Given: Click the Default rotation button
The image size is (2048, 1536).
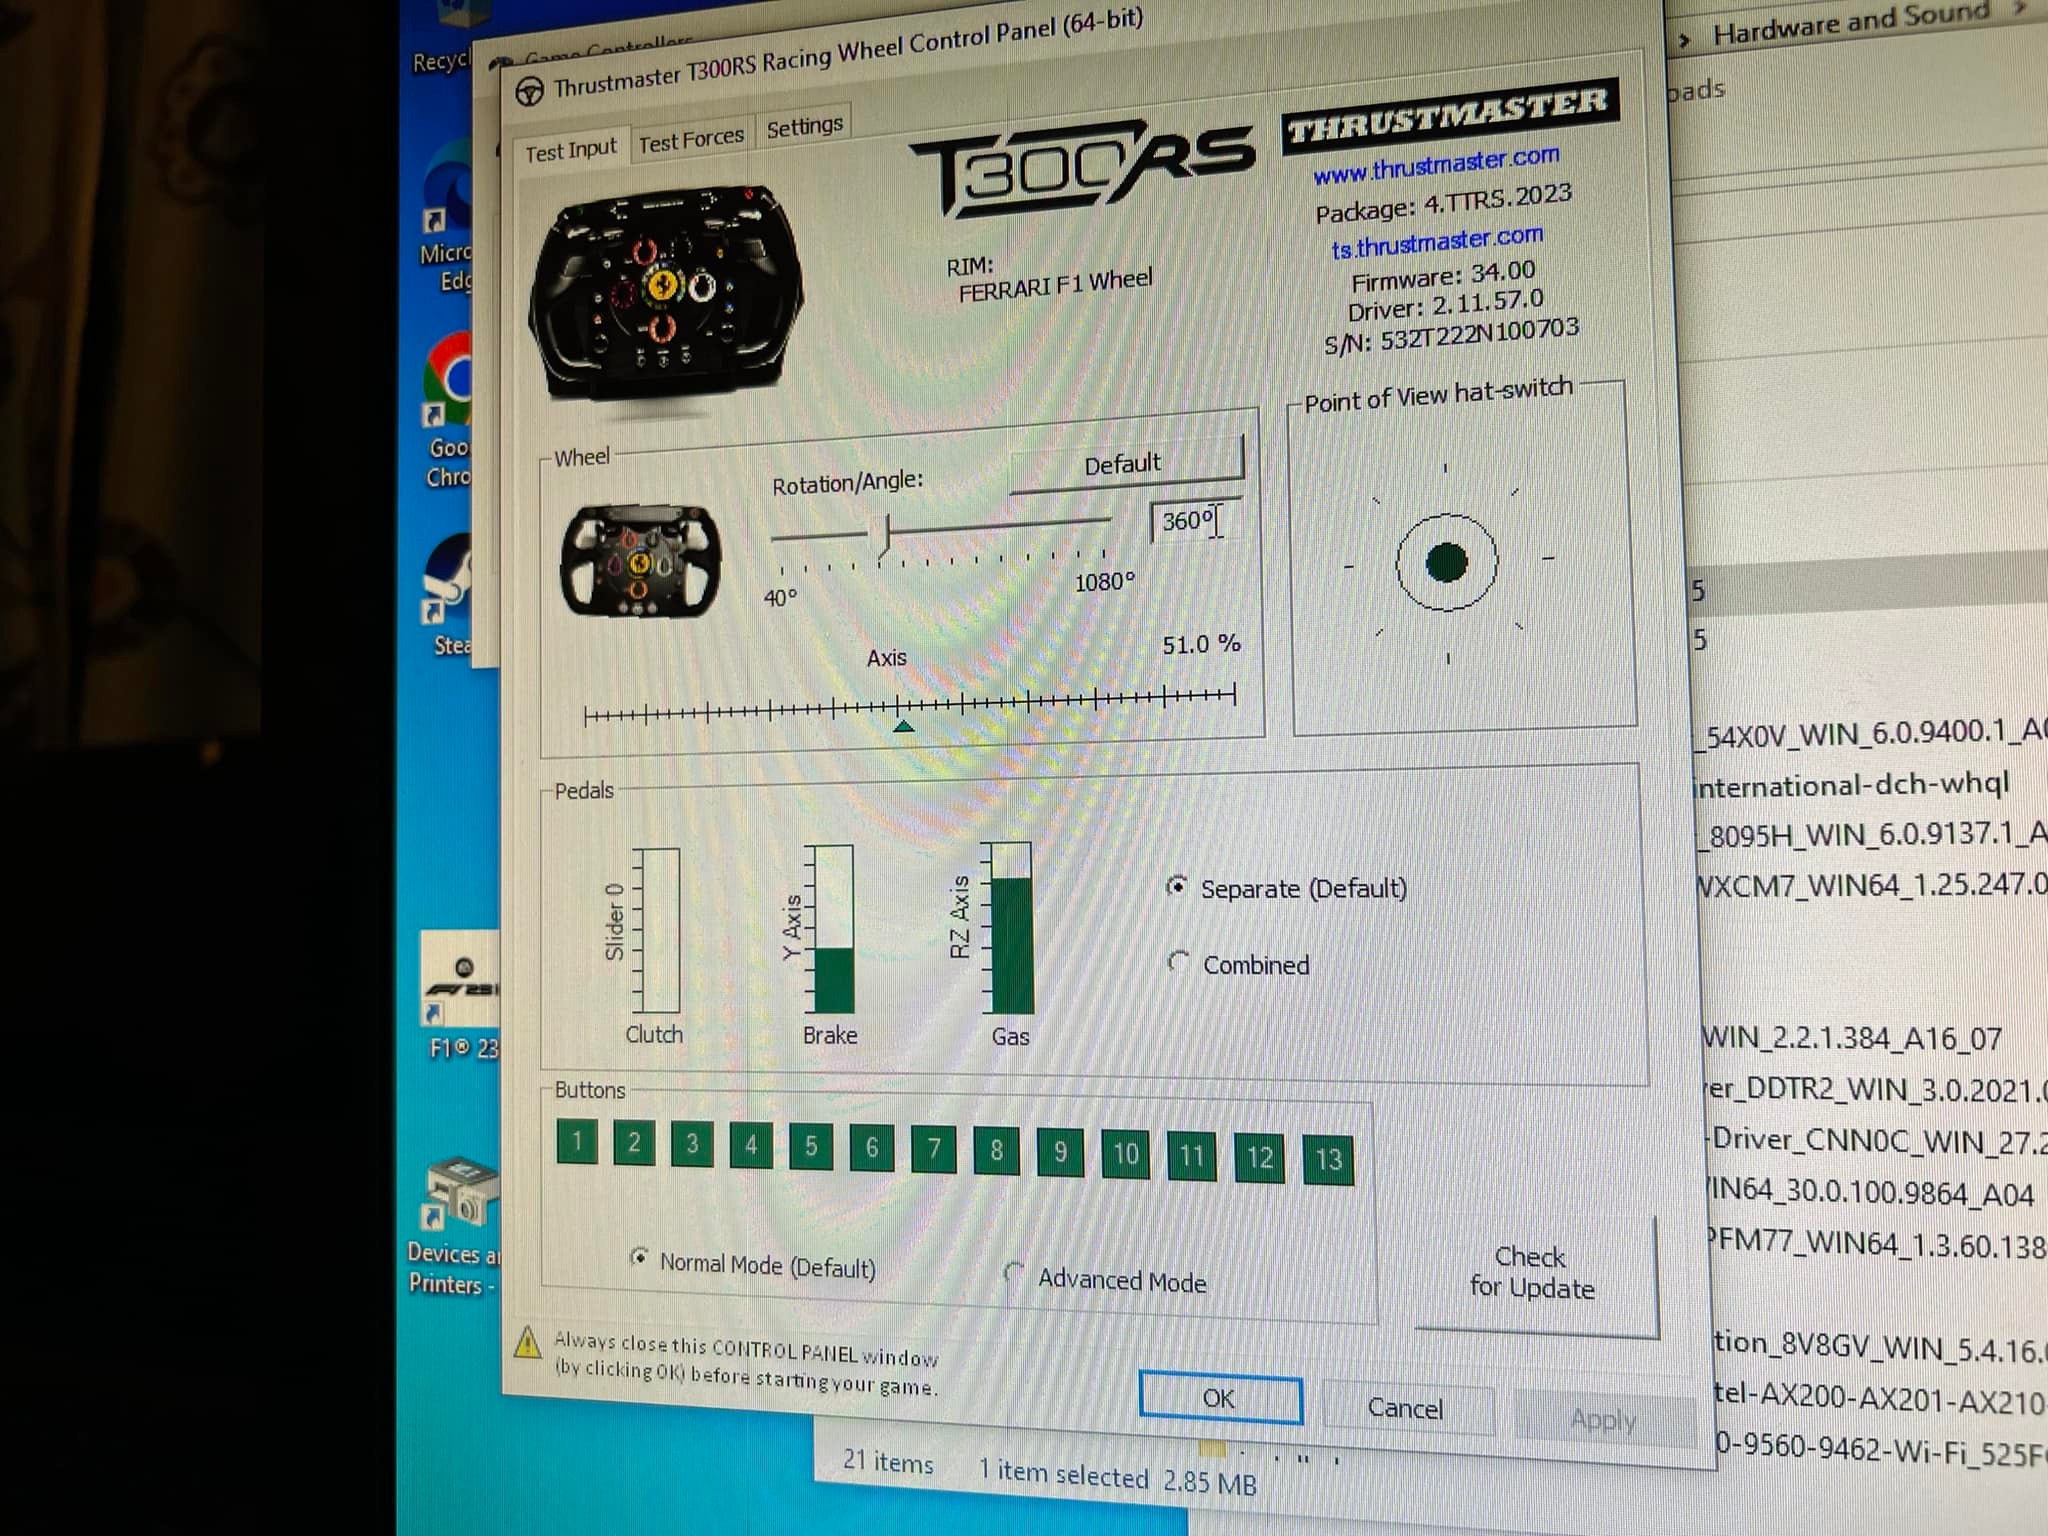Looking at the screenshot, I should click(1125, 464).
